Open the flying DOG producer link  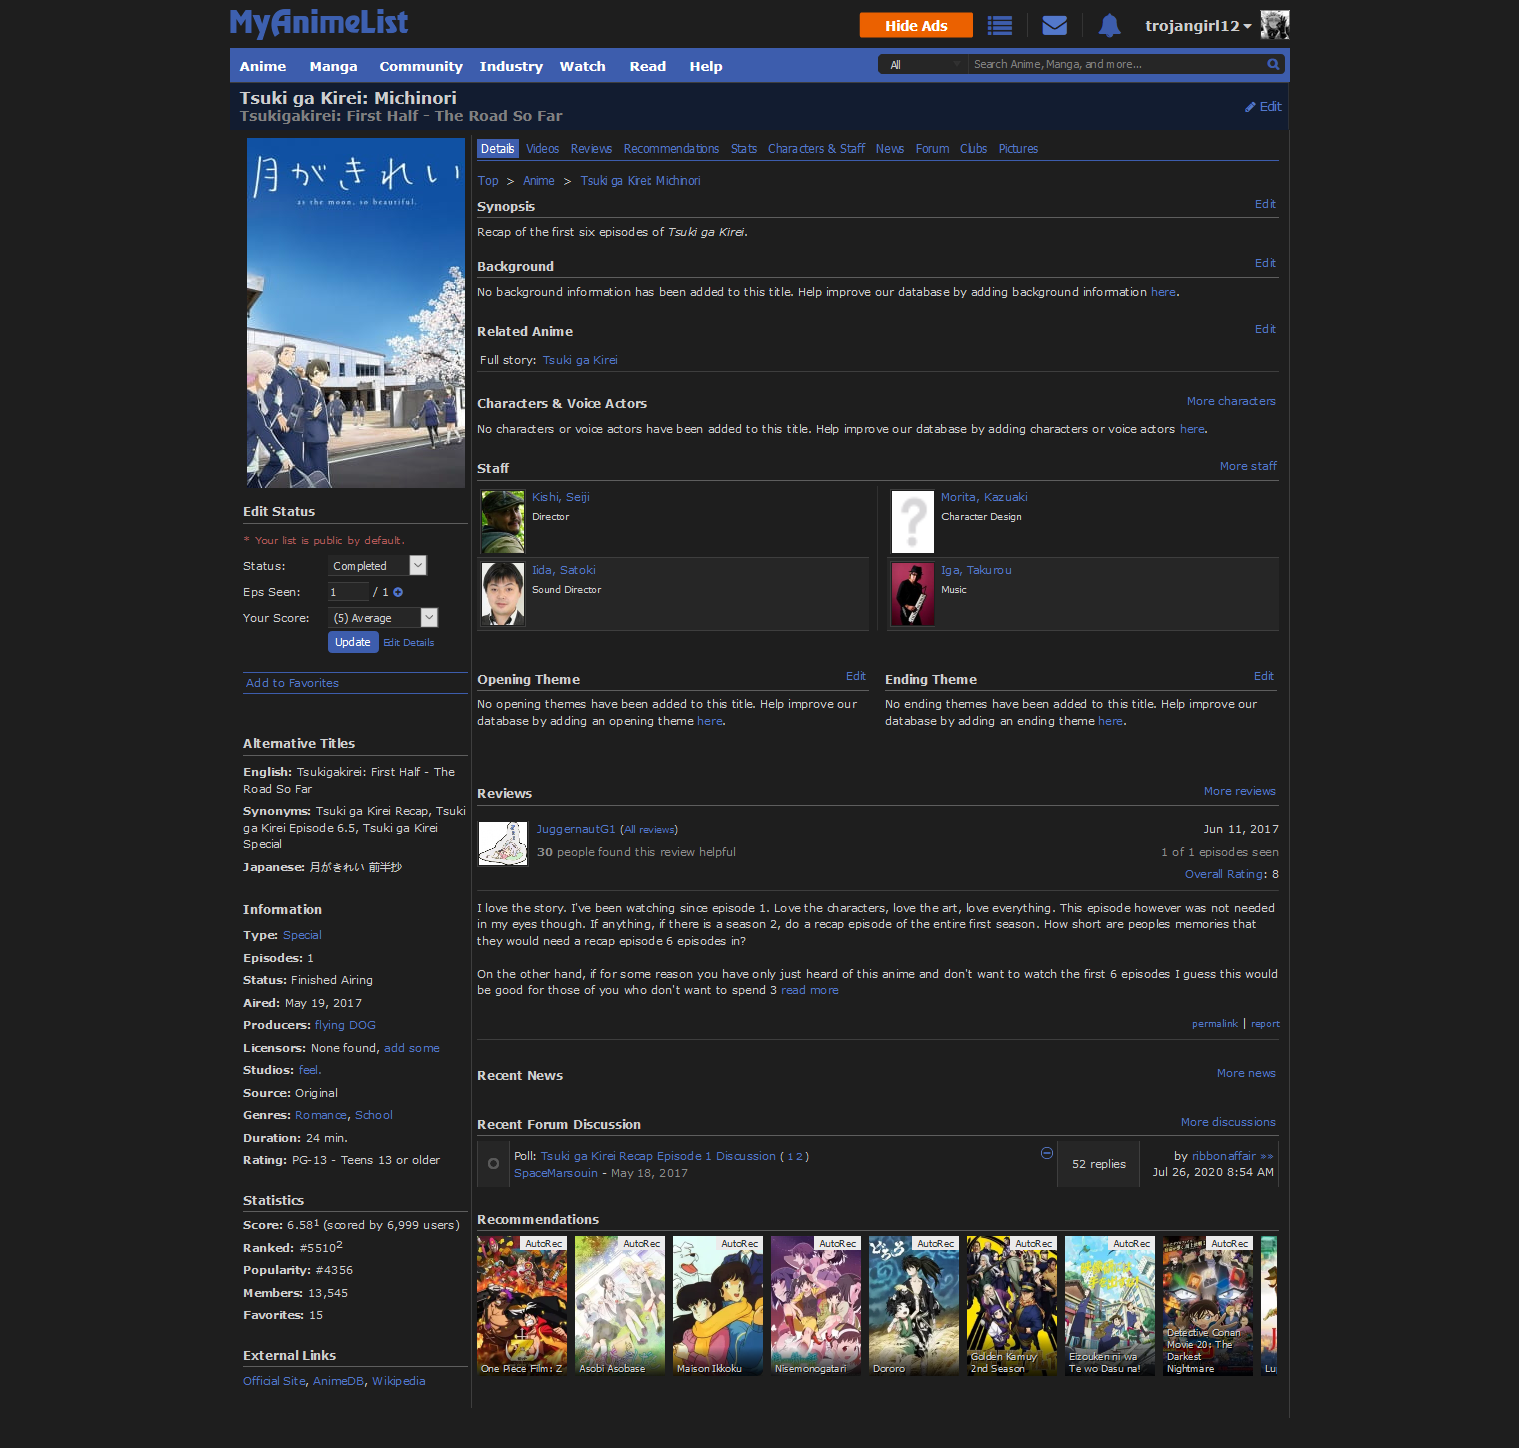[x=345, y=1025]
